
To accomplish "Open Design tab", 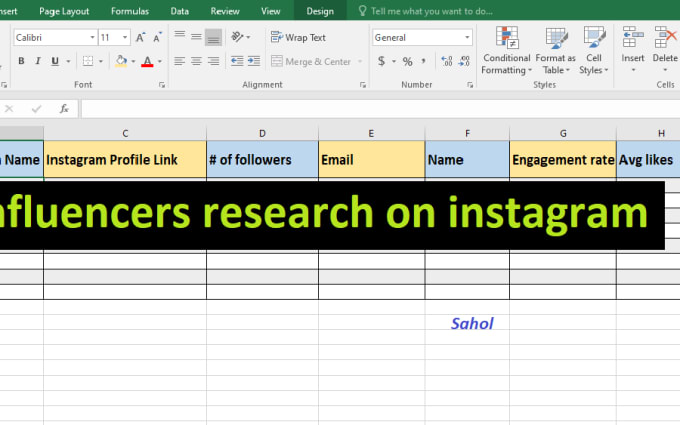I will tap(320, 11).
